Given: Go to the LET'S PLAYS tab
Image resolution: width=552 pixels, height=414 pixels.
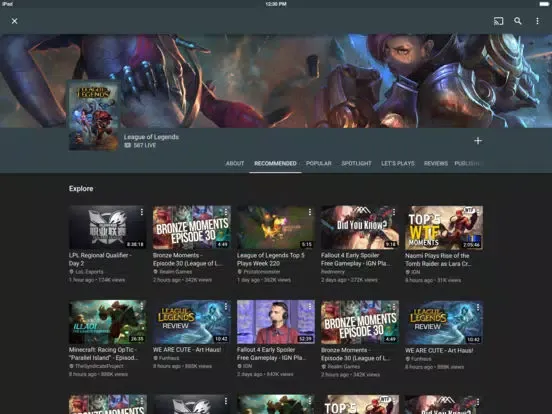Looking at the screenshot, I should click(398, 163).
